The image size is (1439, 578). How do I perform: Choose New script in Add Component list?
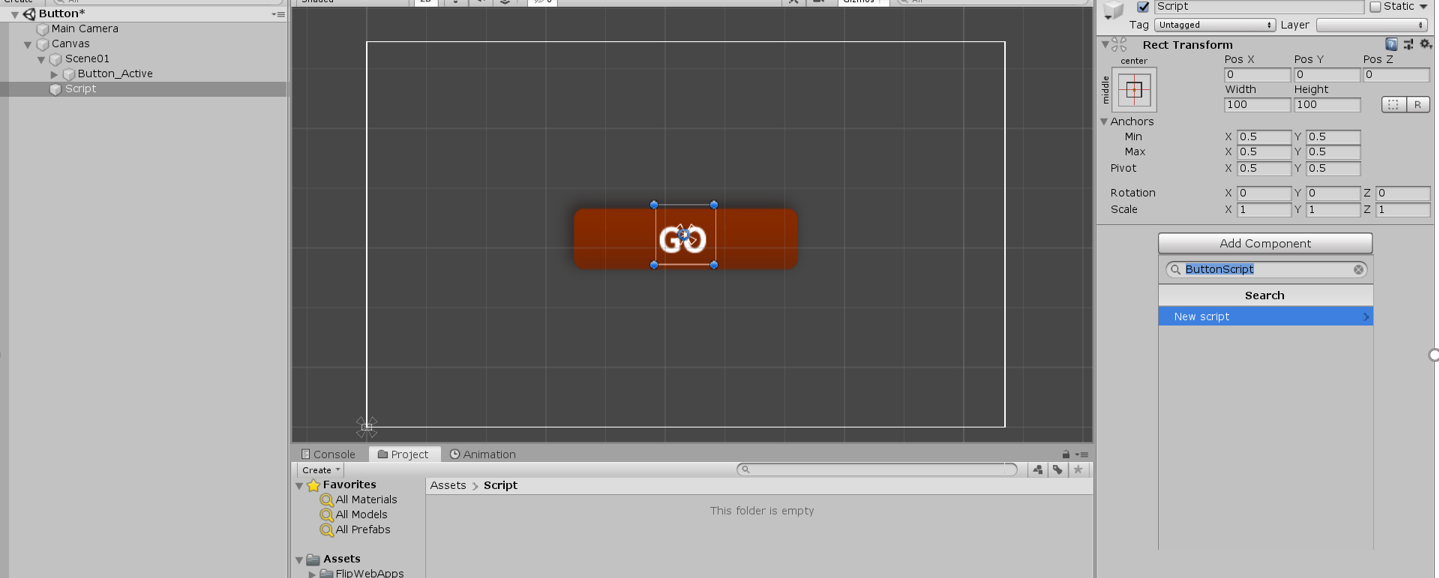pos(1265,317)
